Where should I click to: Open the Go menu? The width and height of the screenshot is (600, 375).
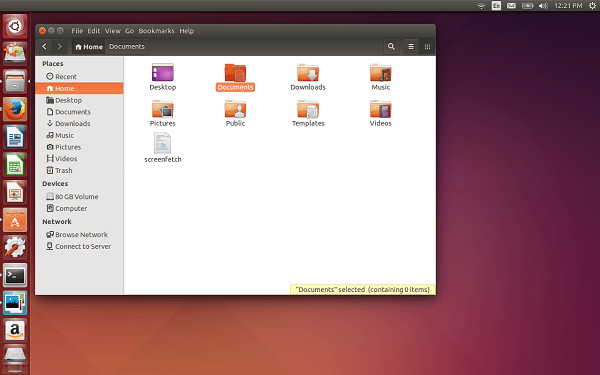[x=129, y=31]
